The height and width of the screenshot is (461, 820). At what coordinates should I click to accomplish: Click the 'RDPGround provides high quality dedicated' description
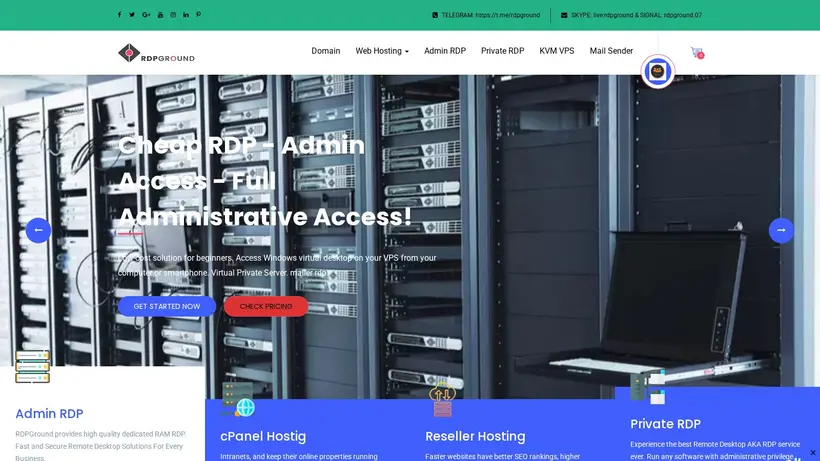coord(100,446)
